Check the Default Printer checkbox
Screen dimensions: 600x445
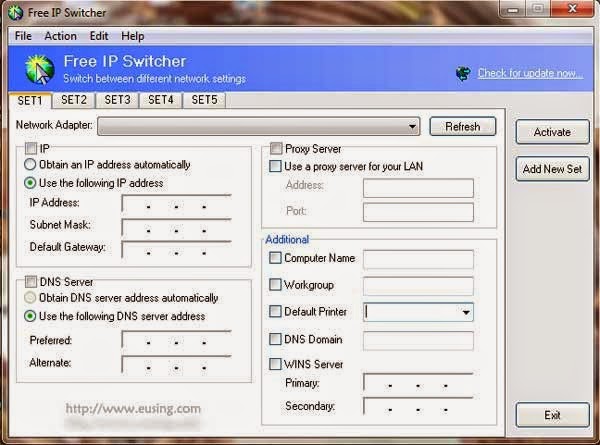275,311
